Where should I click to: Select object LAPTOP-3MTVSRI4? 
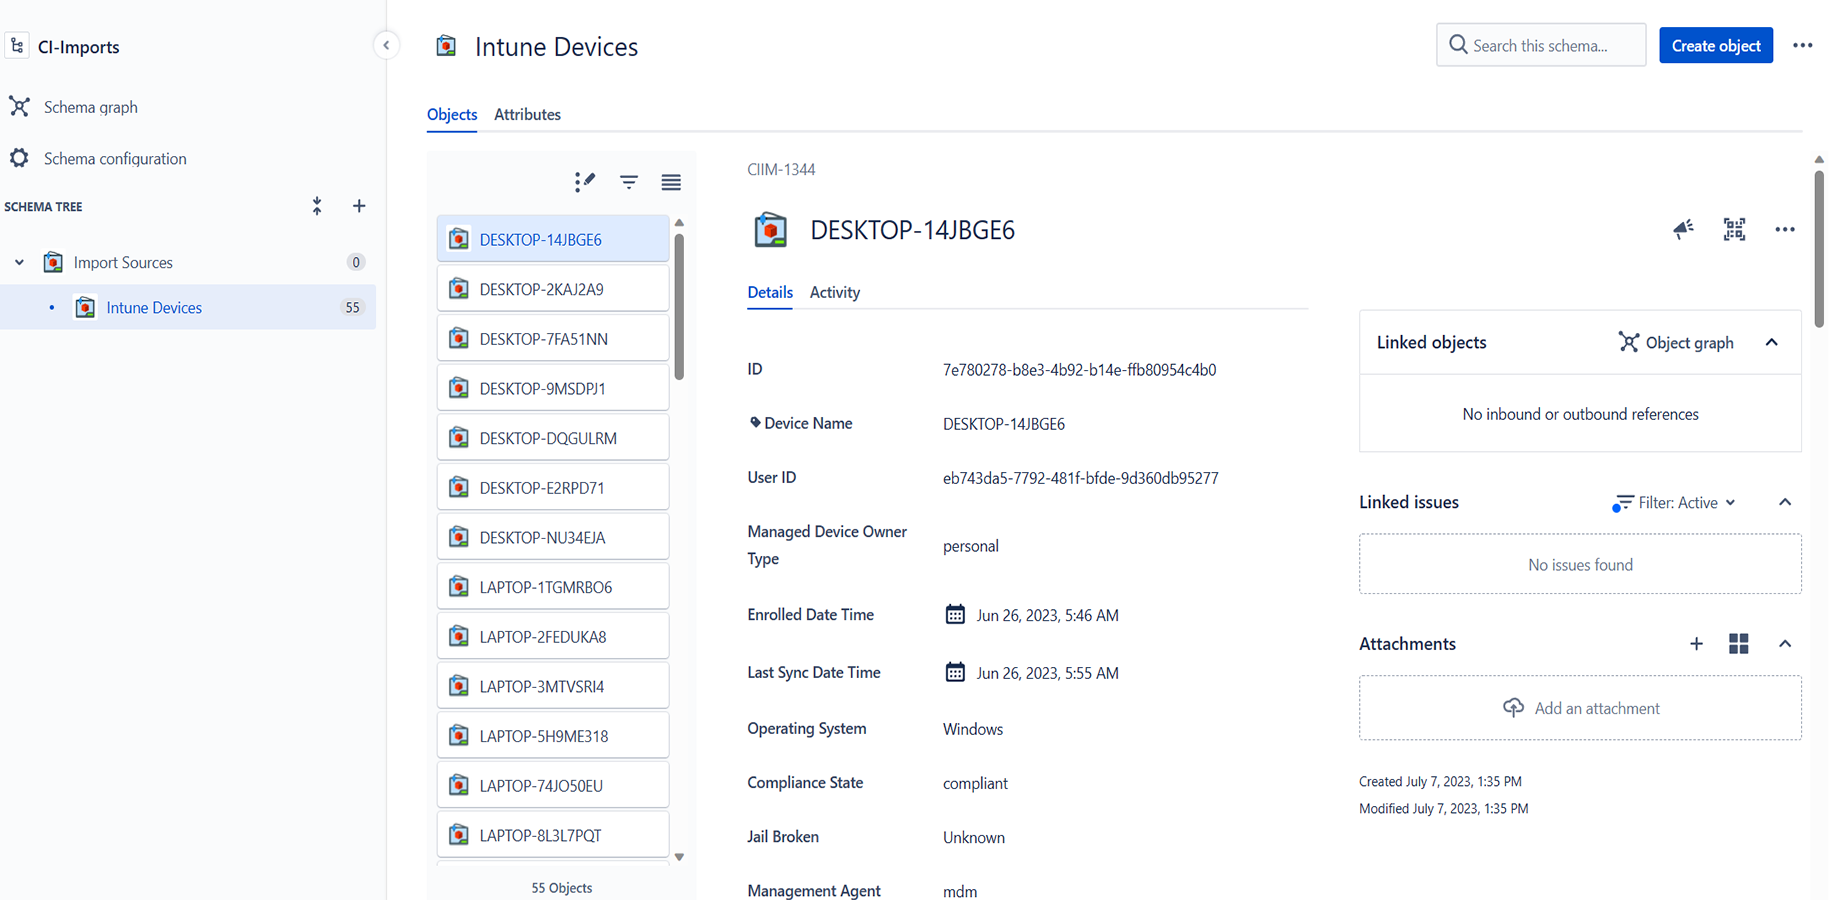pyautogui.click(x=553, y=686)
